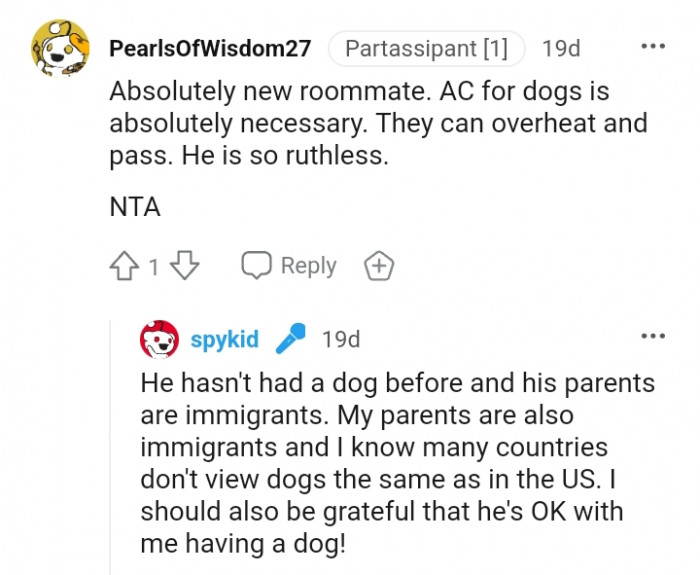Image resolution: width=700 pixels, height=575 pixels.
Task: Open 19d timestamp on spykid's reply
Action: click(340, 340)
